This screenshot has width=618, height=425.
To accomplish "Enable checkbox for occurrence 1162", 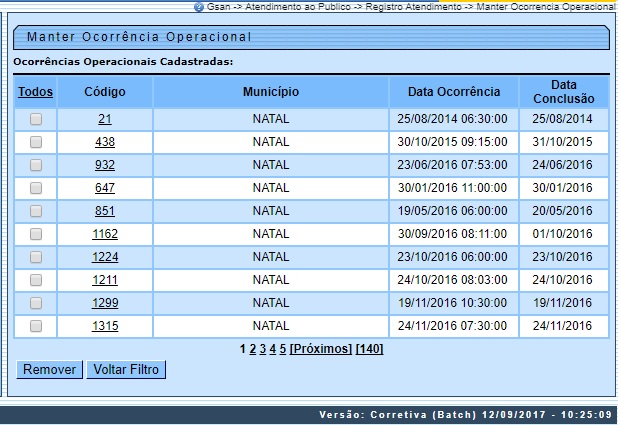I will (36, 234).
